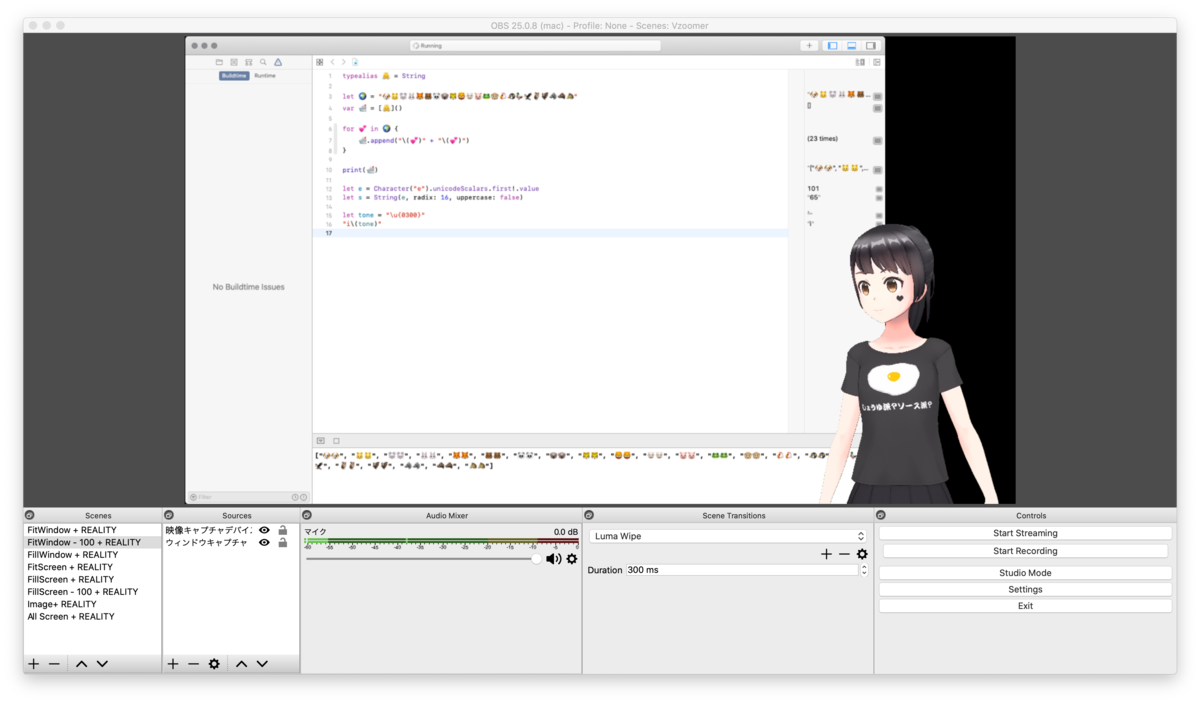1200x703 pixels.
Task: Mute the マイク audio speaker icon
Action: coord(553,559)
